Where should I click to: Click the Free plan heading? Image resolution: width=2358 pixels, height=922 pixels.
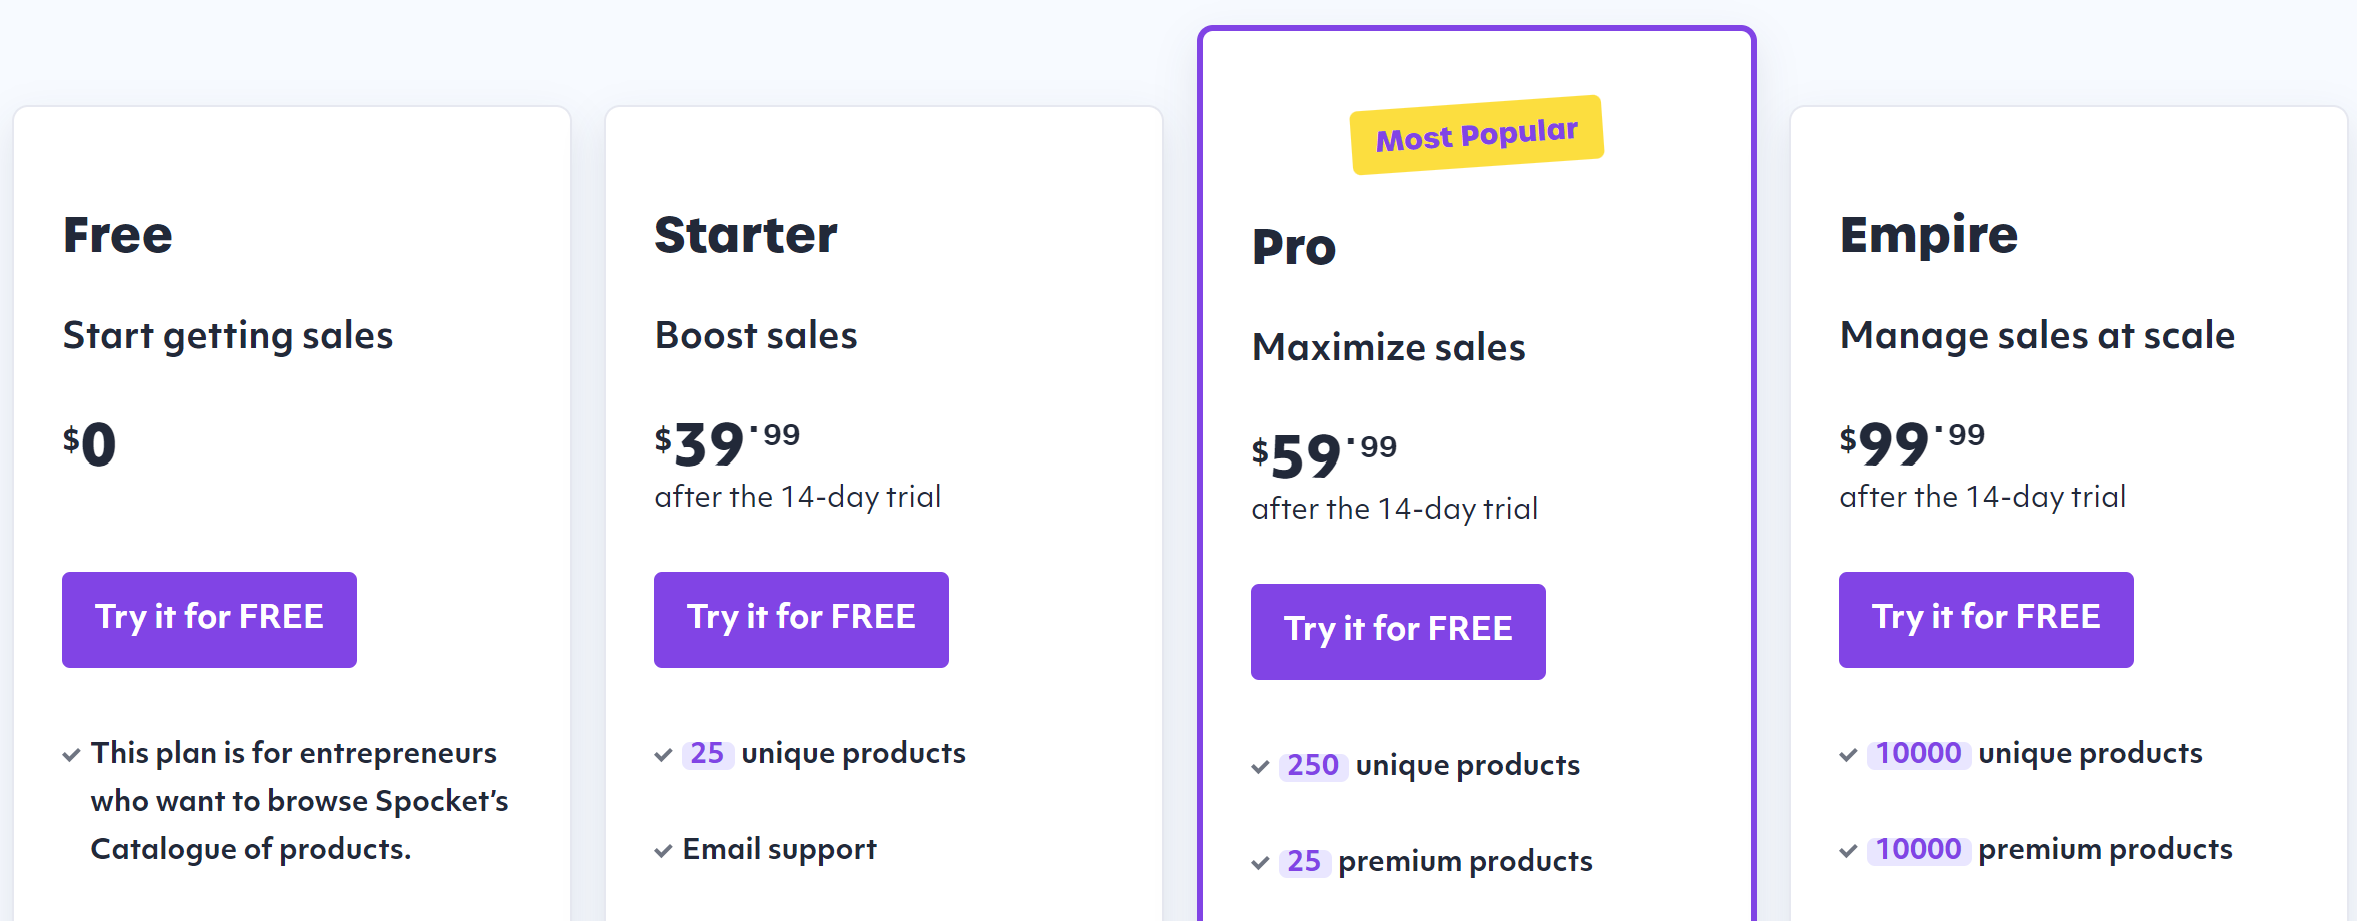(x=118, y=235)
